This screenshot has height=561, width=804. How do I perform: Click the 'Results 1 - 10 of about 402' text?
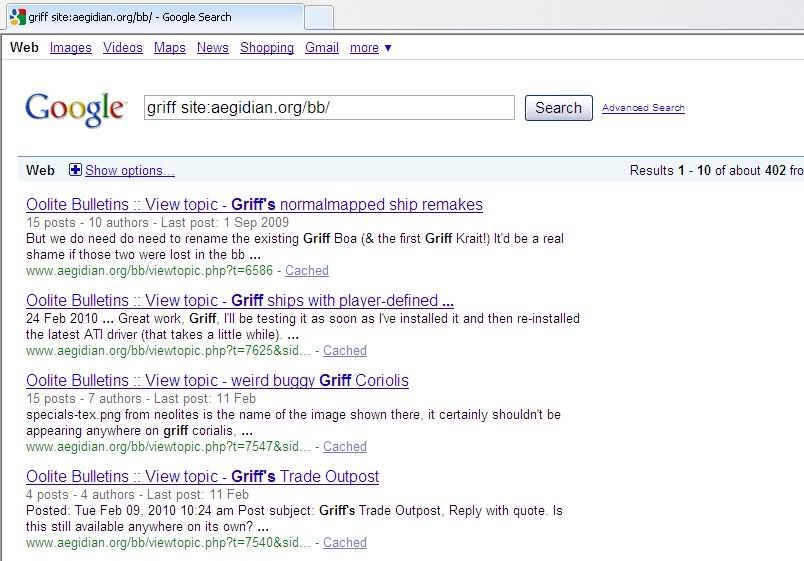tap(708, 170)
